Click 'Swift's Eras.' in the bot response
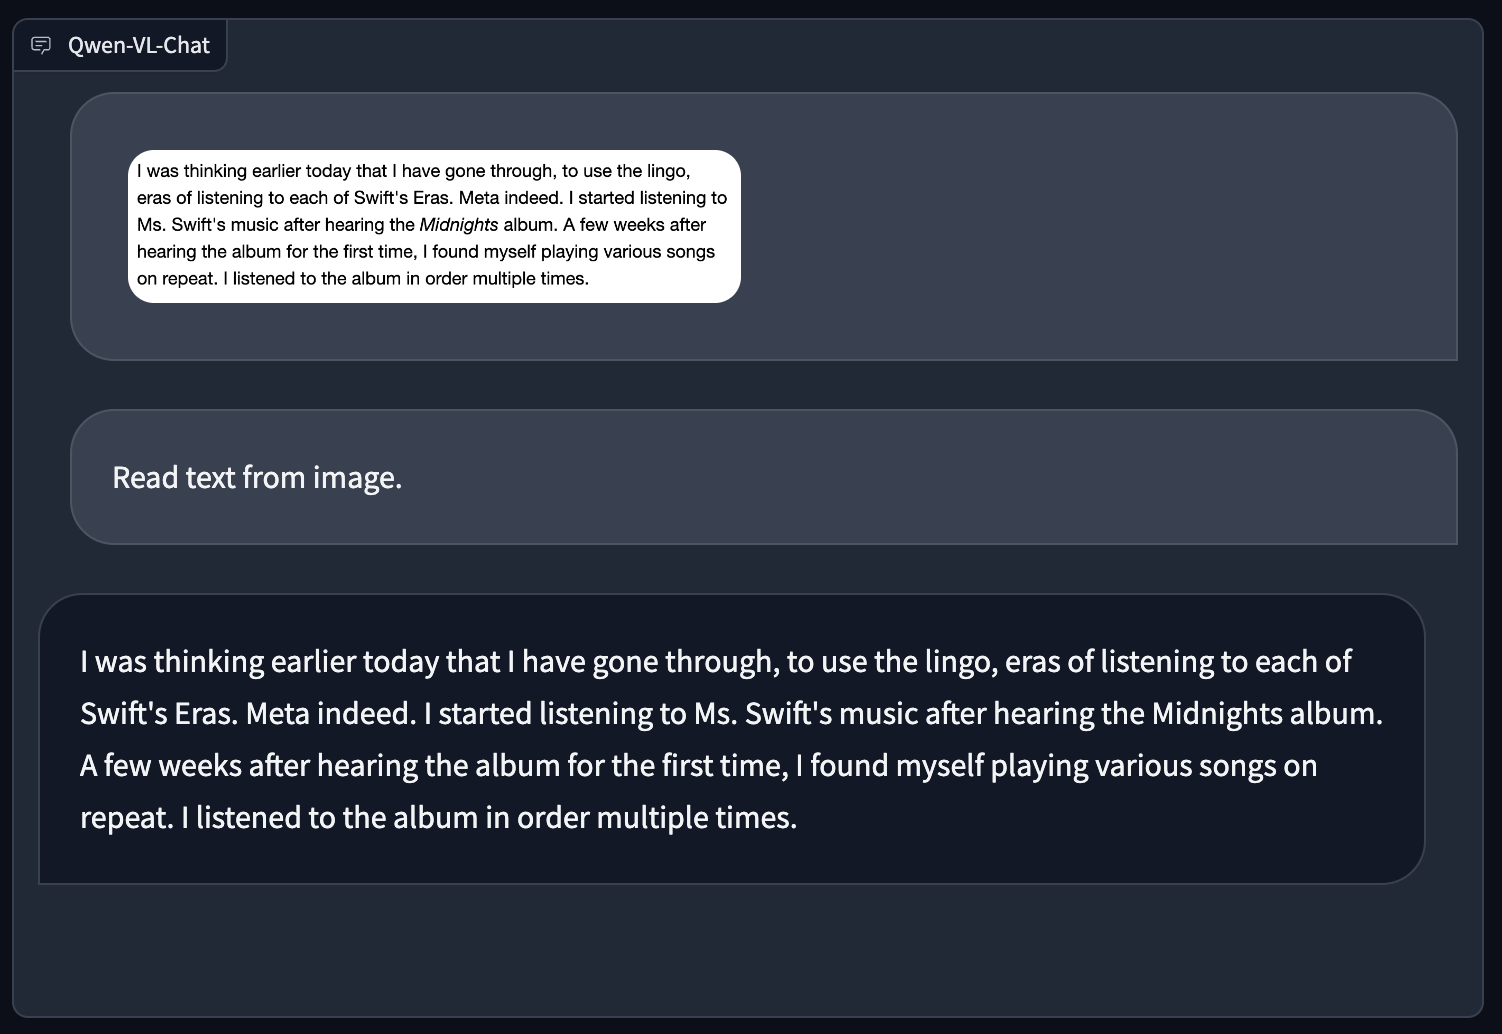 point(159,713)
